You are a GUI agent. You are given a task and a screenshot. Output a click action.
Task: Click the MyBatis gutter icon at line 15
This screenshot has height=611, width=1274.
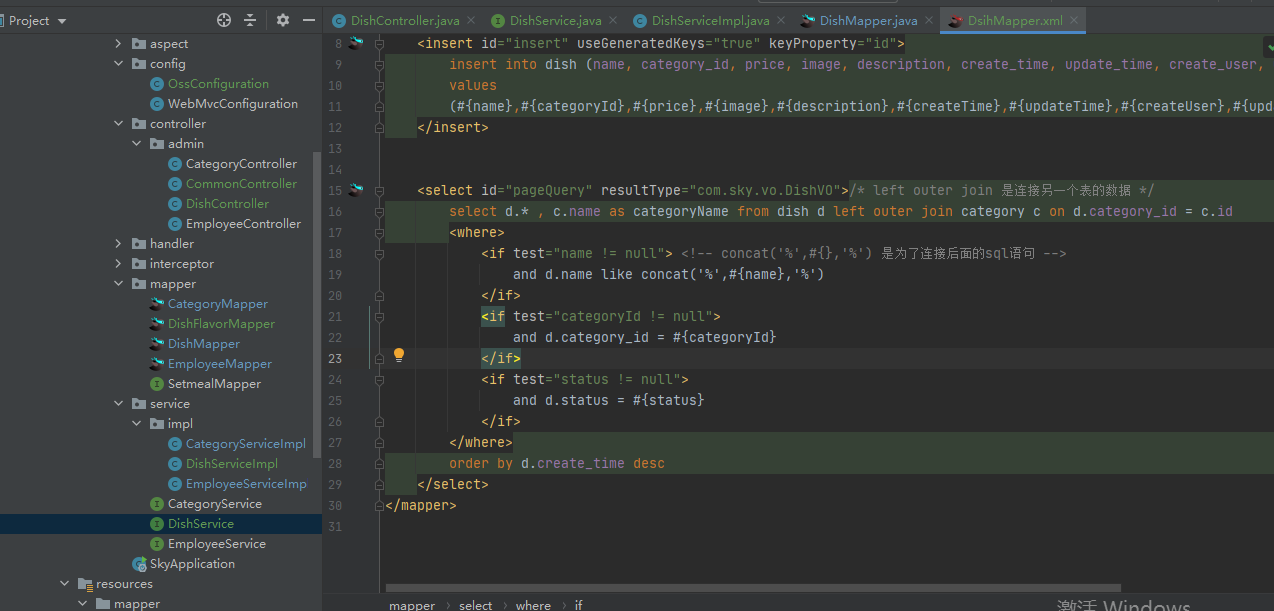(x=355, y=190)
